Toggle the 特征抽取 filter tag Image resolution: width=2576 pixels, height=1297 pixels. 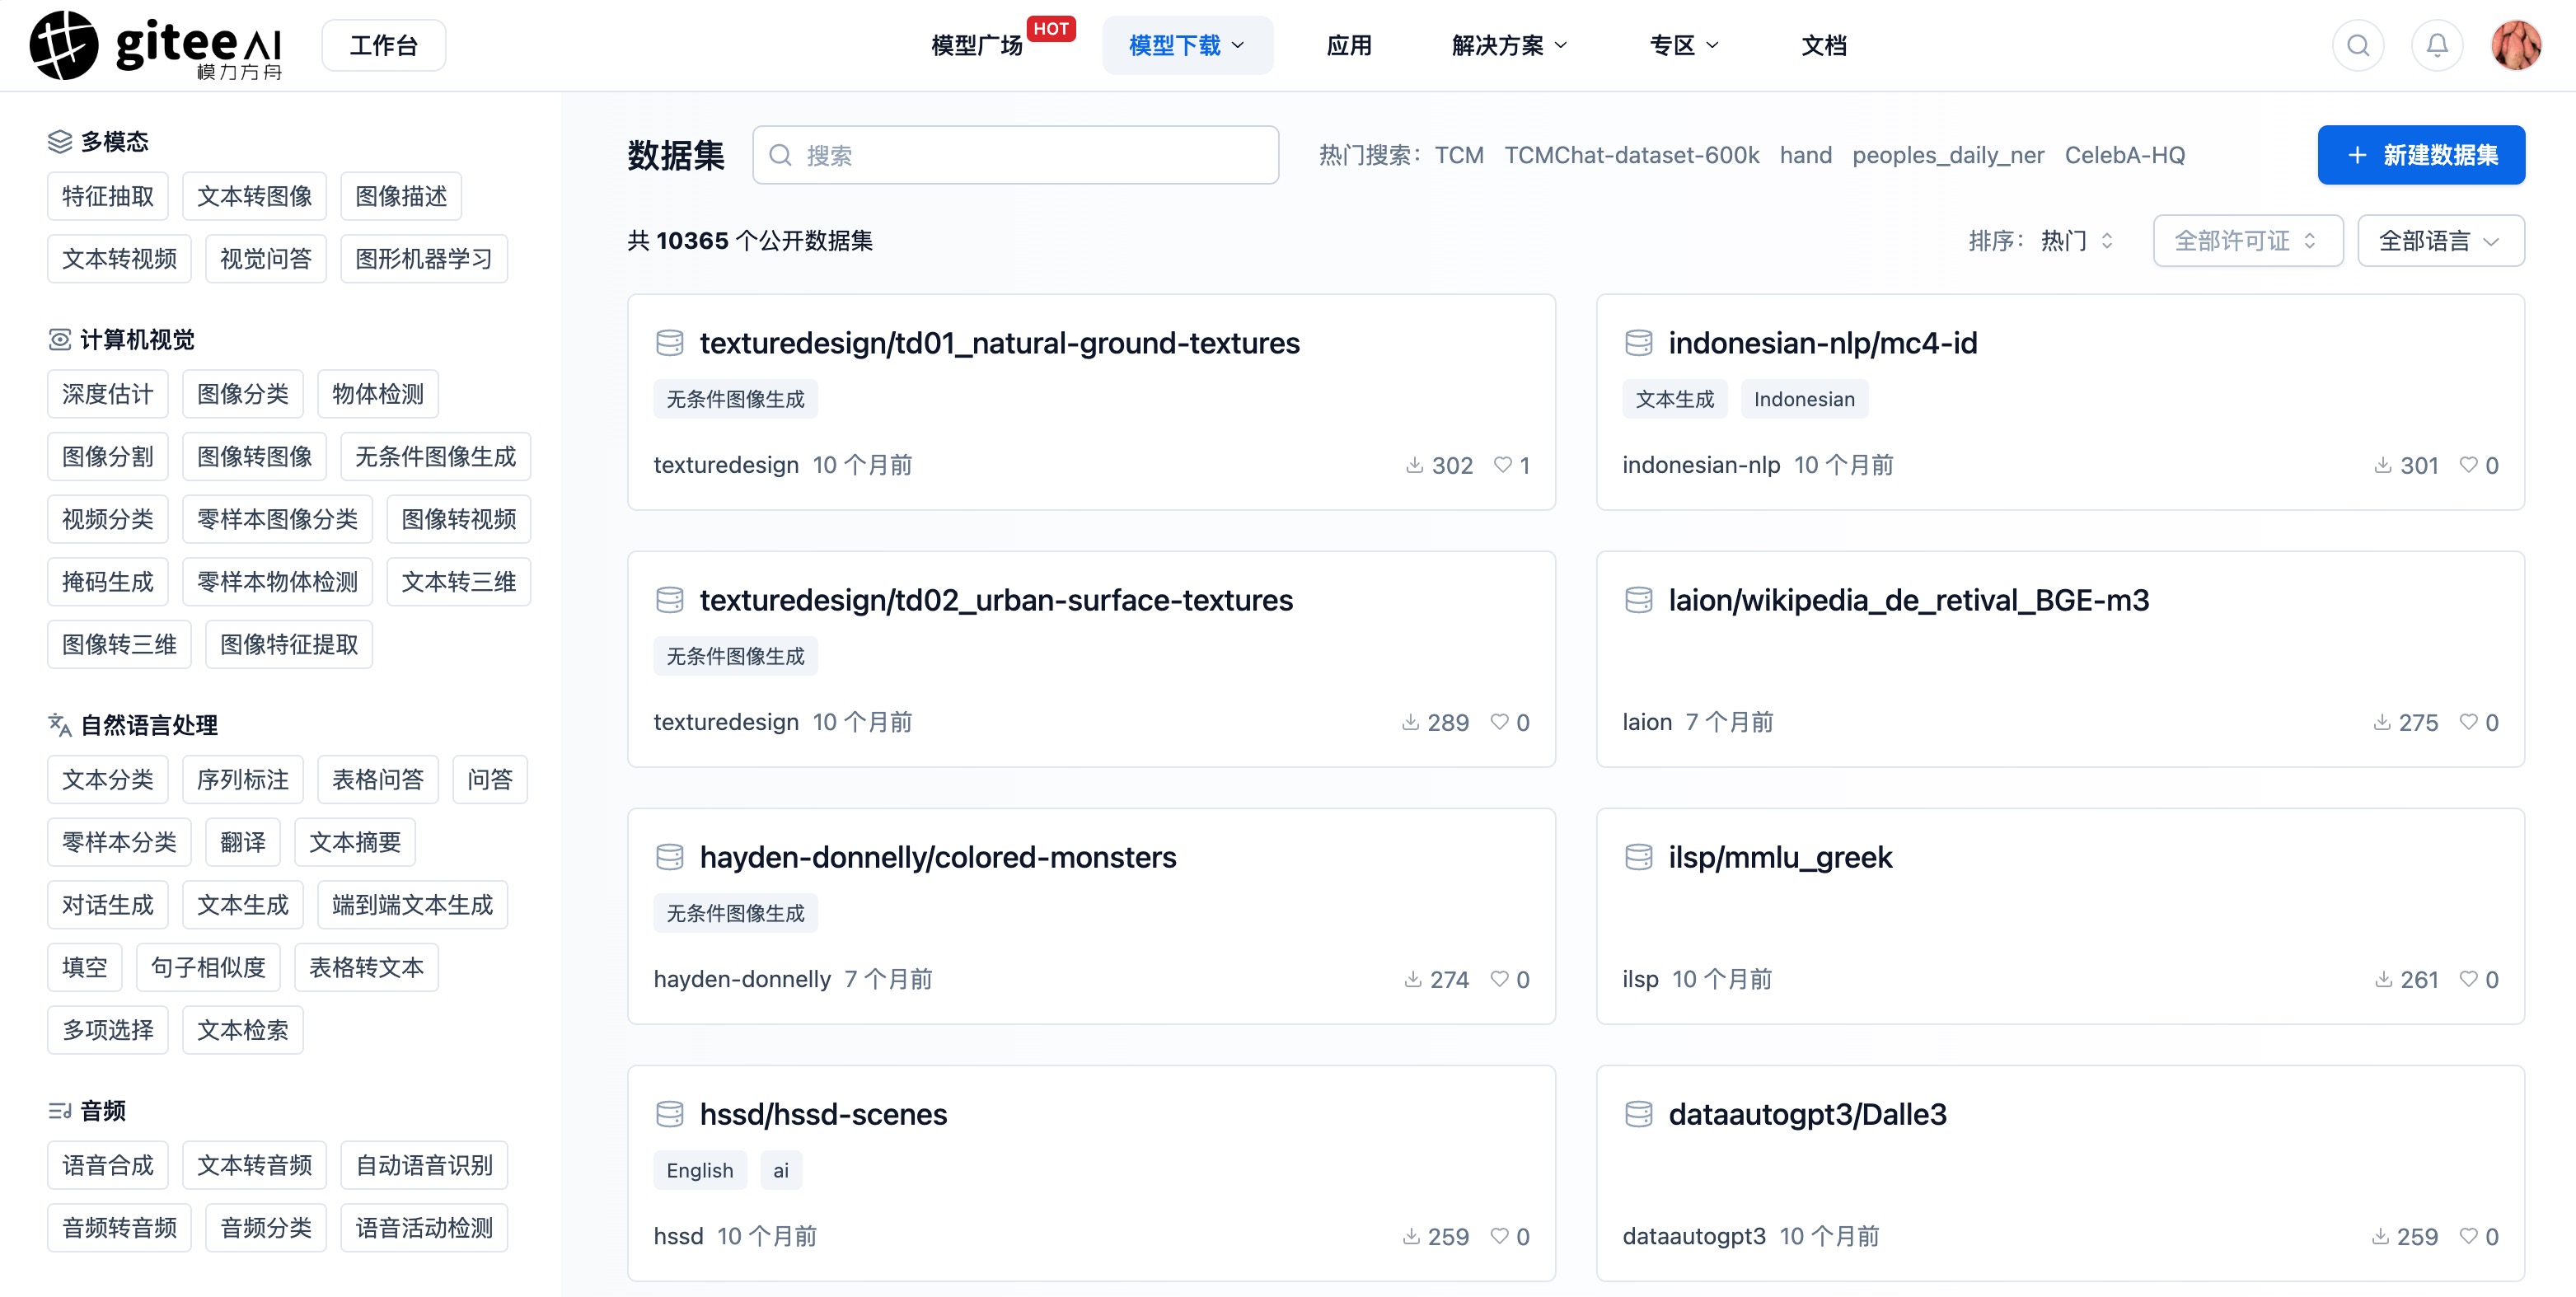108,196
